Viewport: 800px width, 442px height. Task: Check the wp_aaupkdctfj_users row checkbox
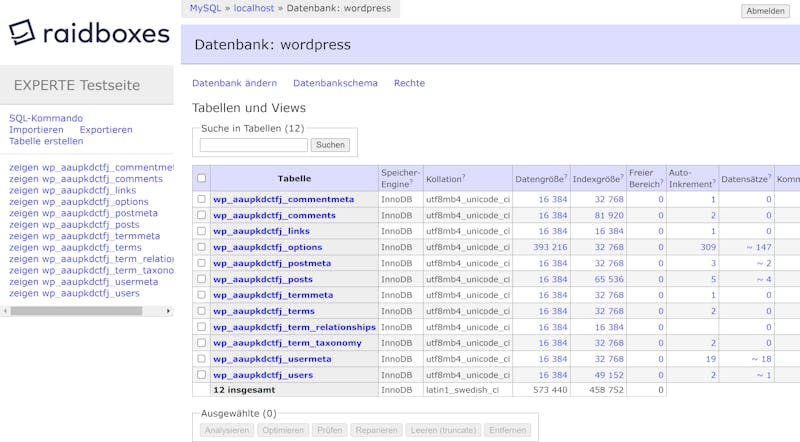pyautogui.click(x=202, y=375)
